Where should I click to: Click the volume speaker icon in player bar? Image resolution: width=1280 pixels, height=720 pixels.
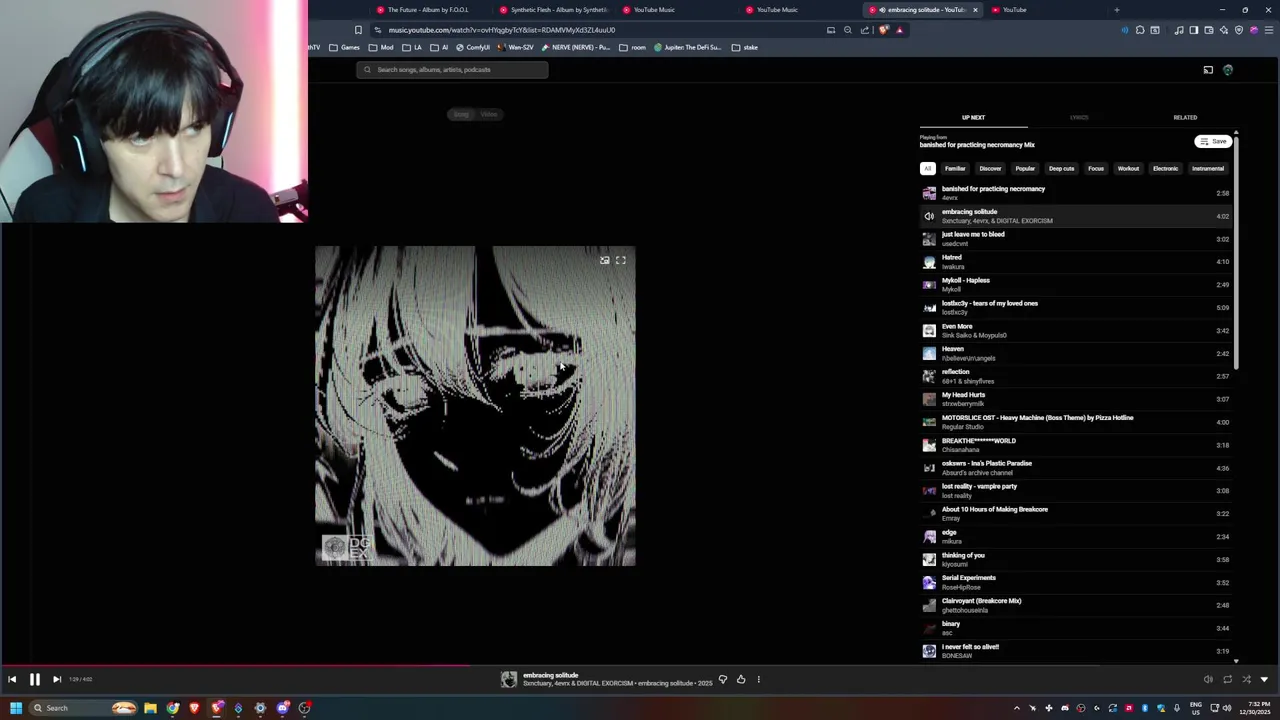coord(1208,679)
